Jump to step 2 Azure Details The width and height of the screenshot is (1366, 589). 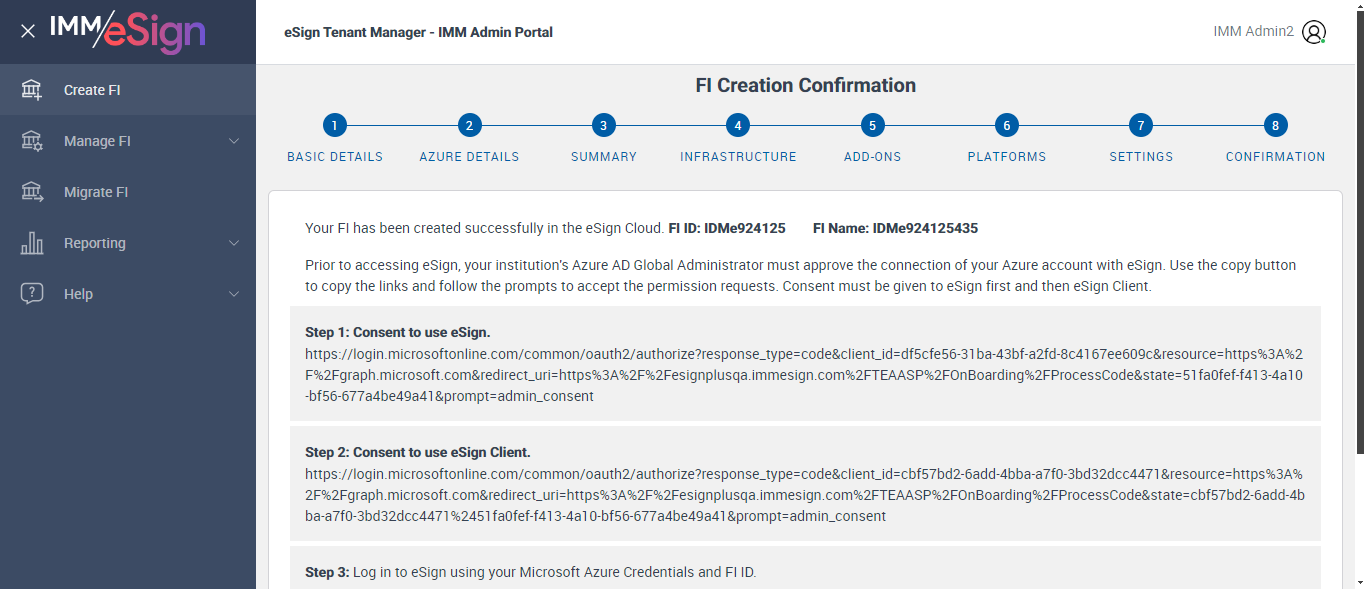click(x=469, y=126)
